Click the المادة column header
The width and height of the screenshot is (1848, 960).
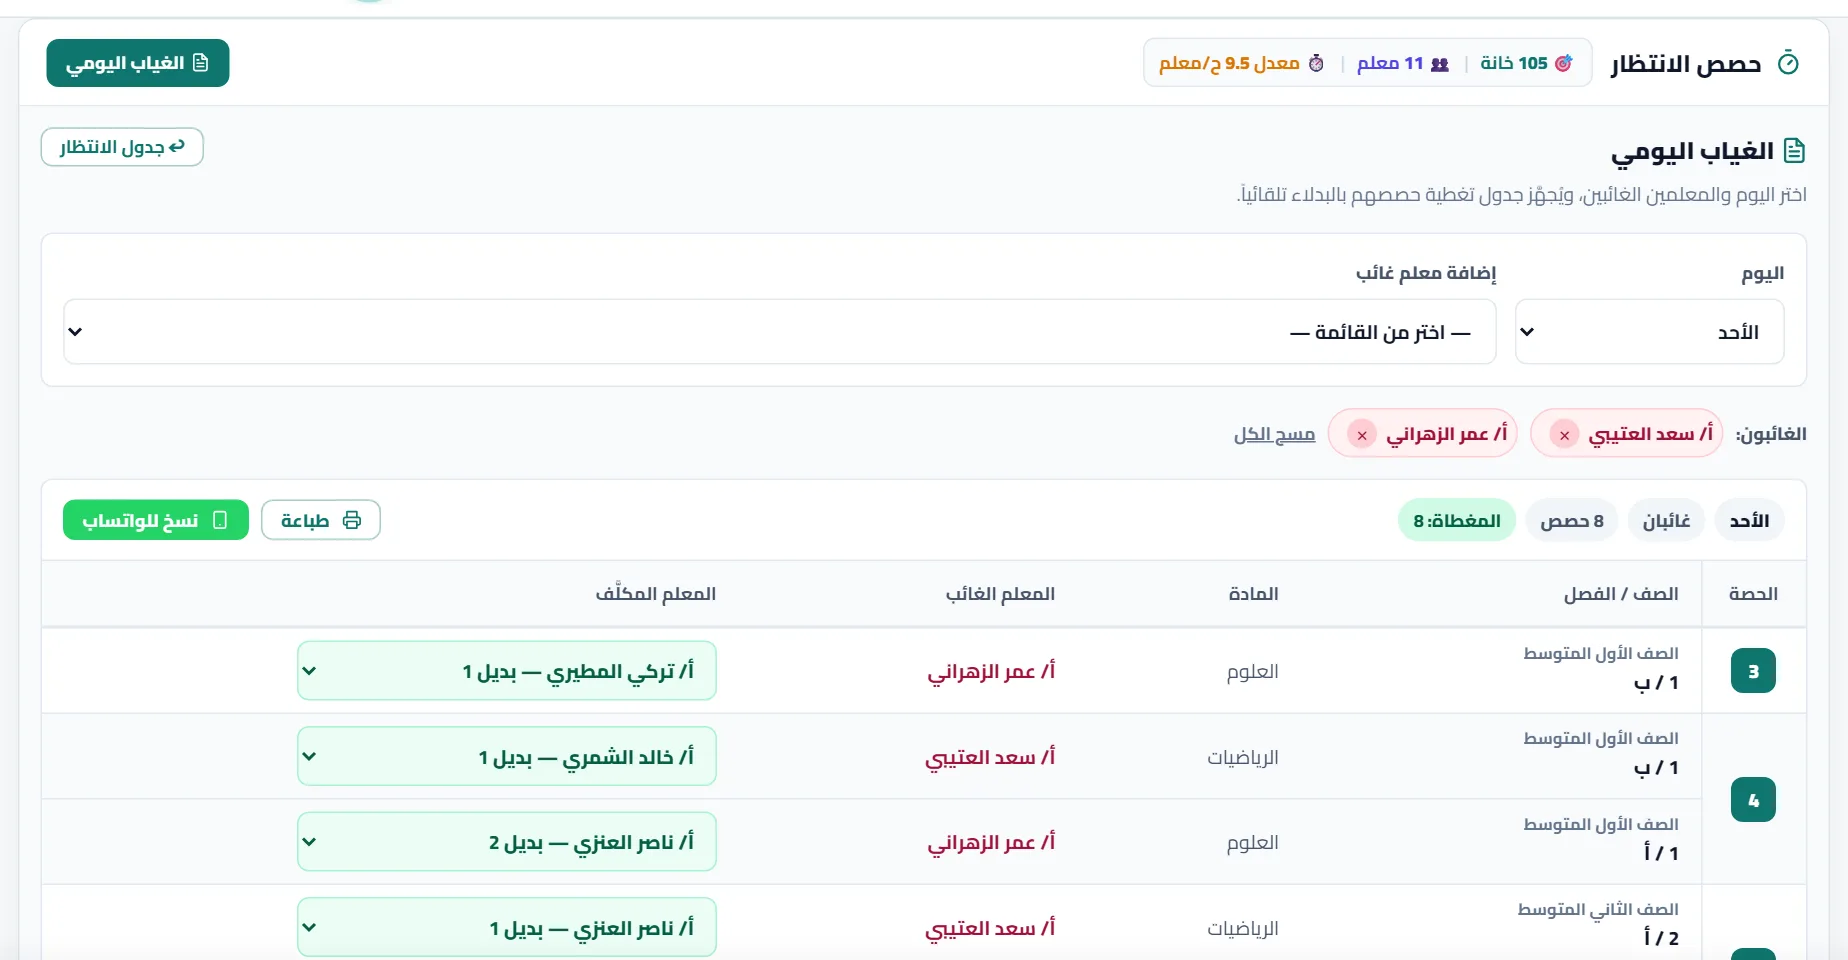click(1254, 594)
